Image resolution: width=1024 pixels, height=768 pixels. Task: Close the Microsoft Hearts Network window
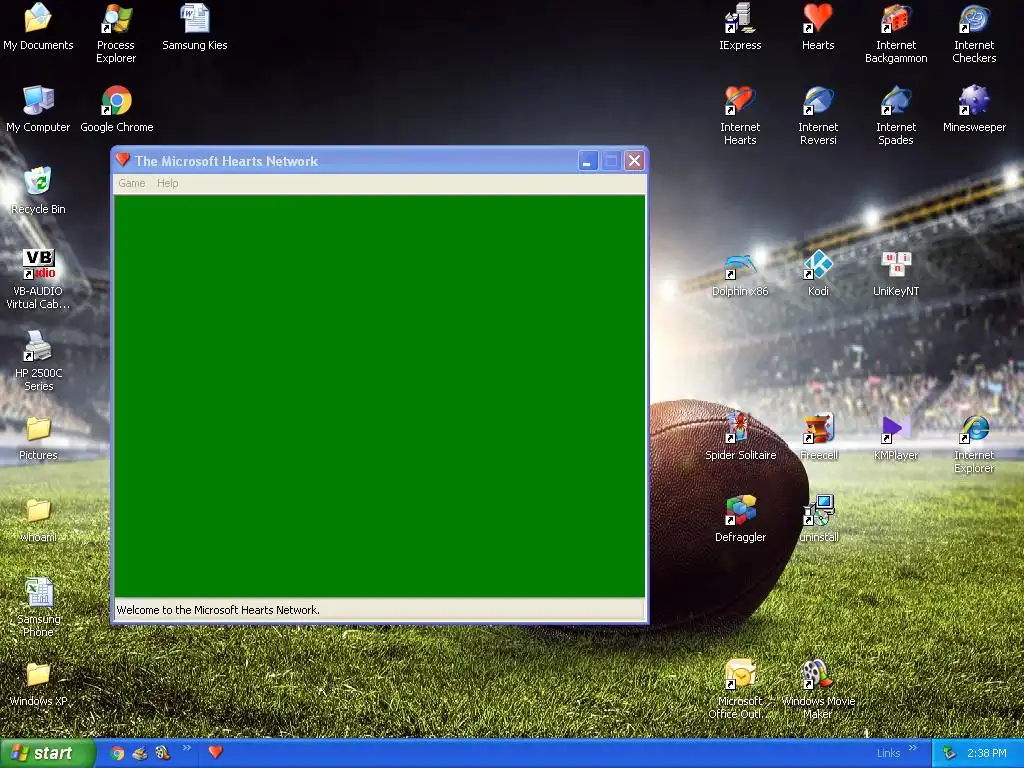point(634,161)
